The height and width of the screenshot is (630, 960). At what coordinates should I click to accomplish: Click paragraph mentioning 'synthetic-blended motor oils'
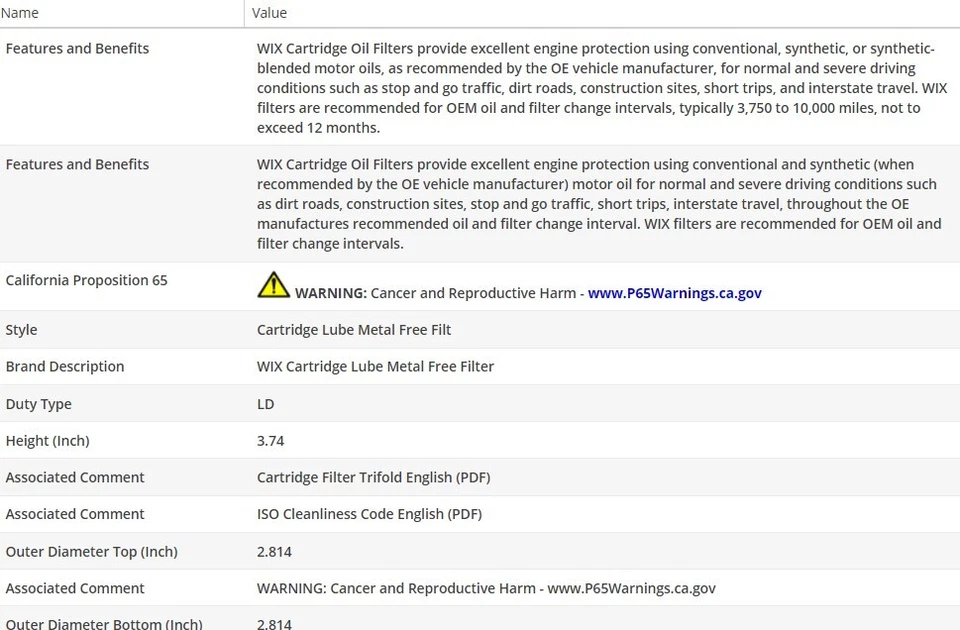pos(602,88)
